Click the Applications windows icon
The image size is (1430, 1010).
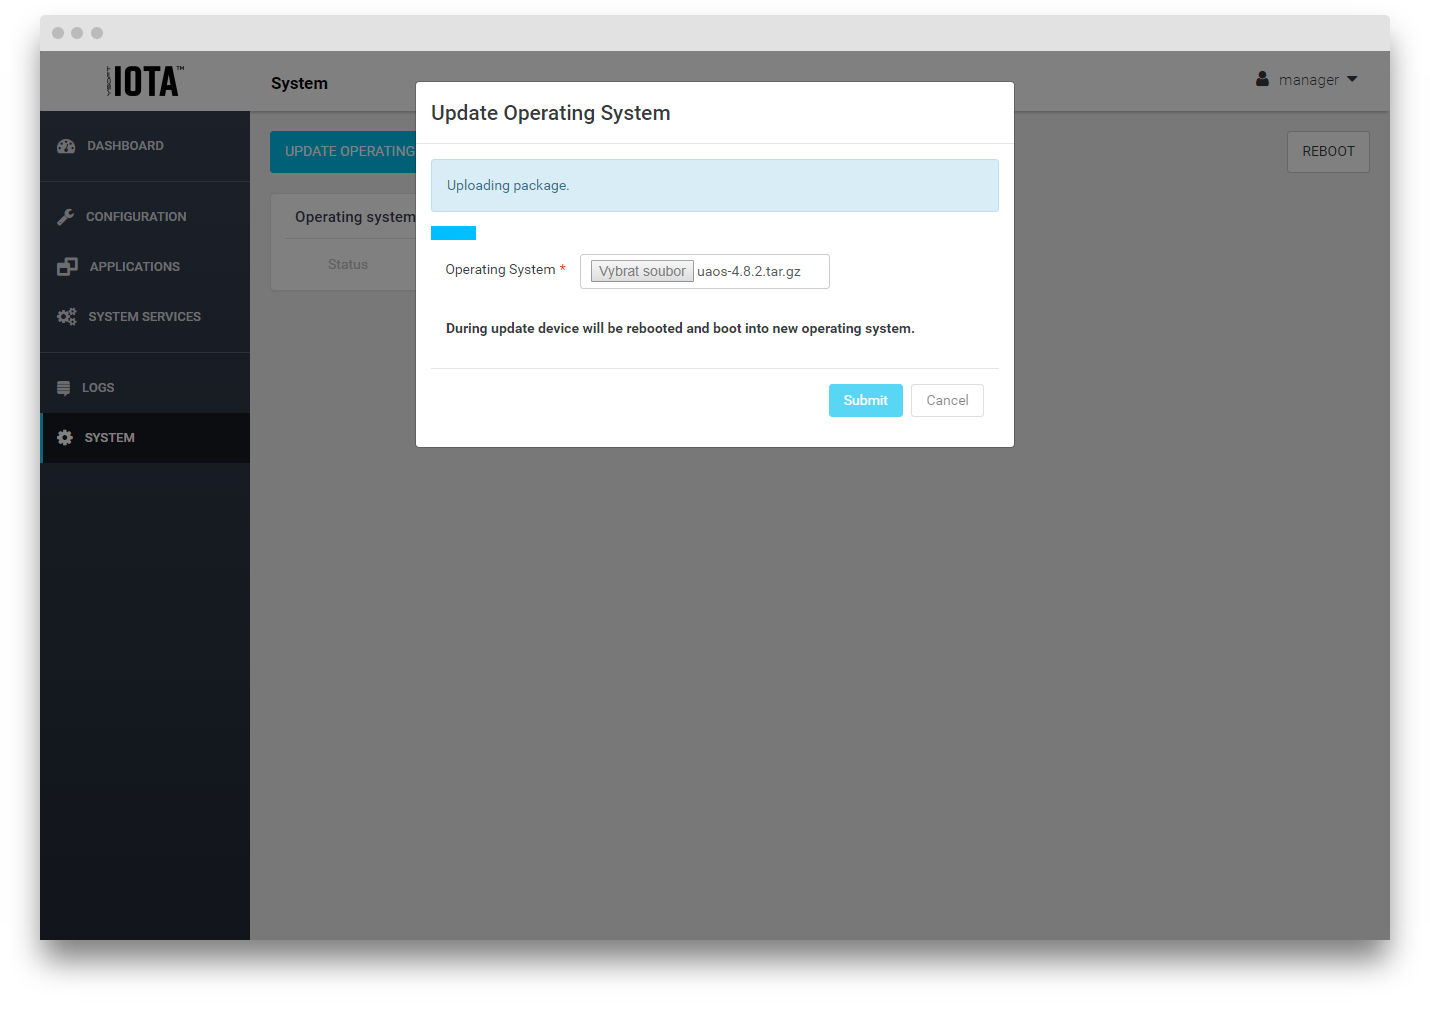click(67, 267)
